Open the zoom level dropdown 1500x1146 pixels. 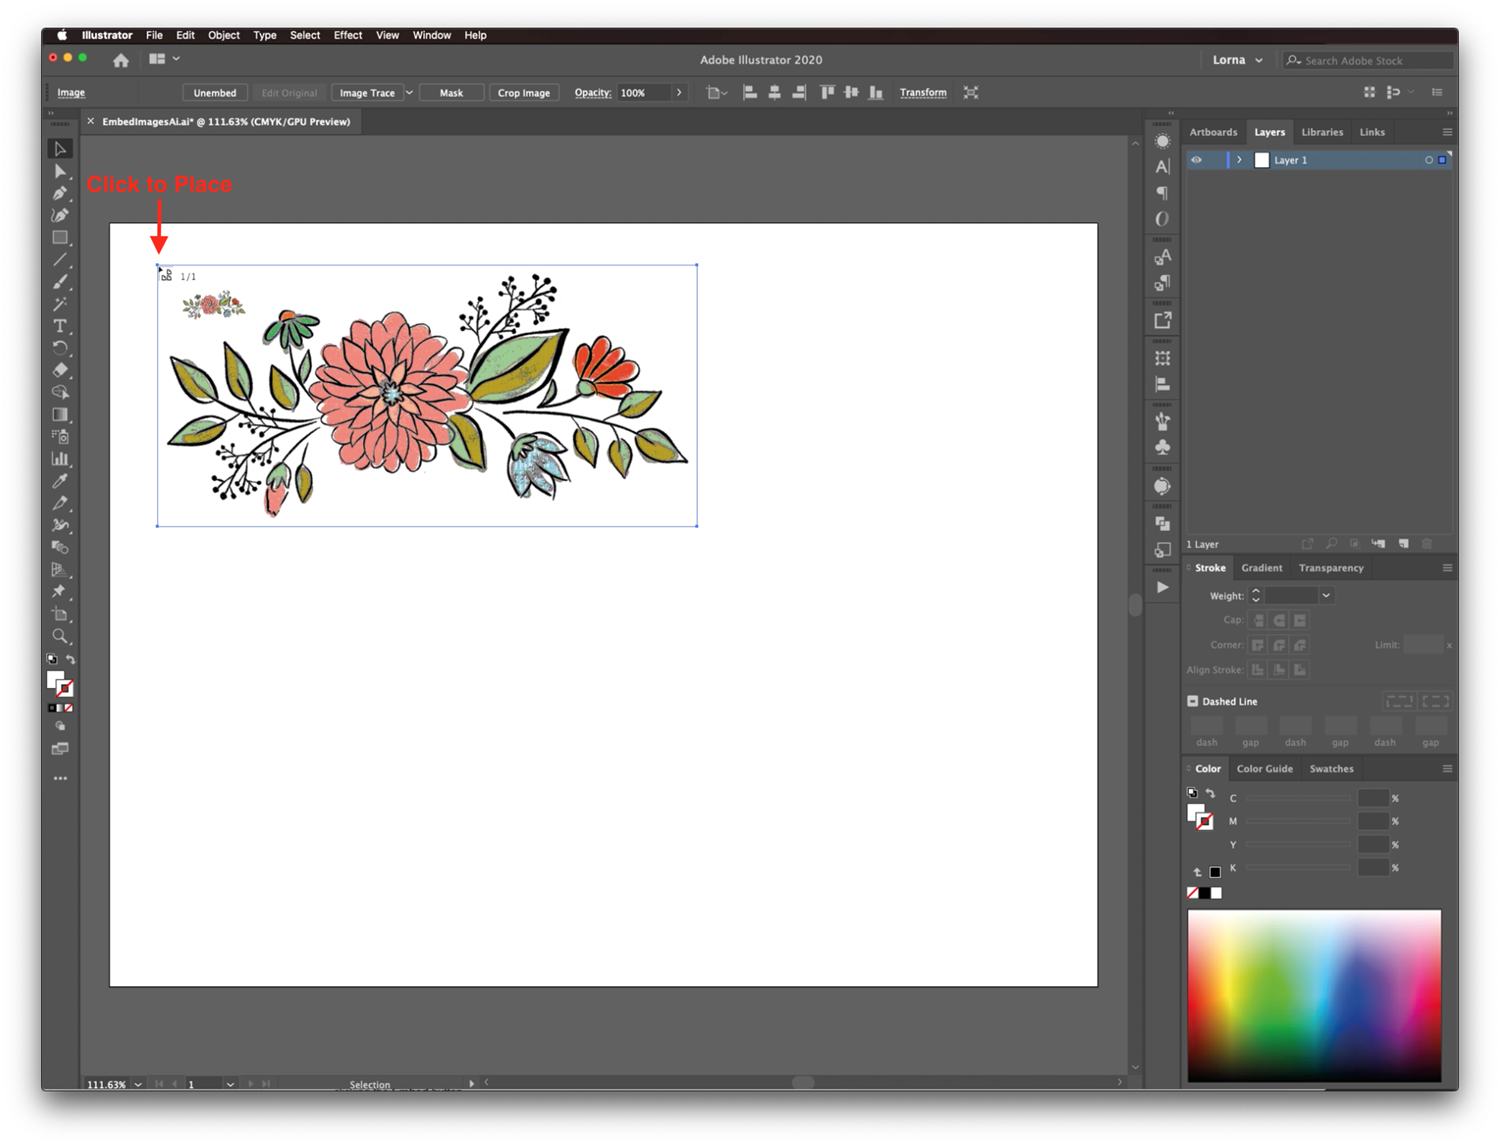tap(138, 1084)
